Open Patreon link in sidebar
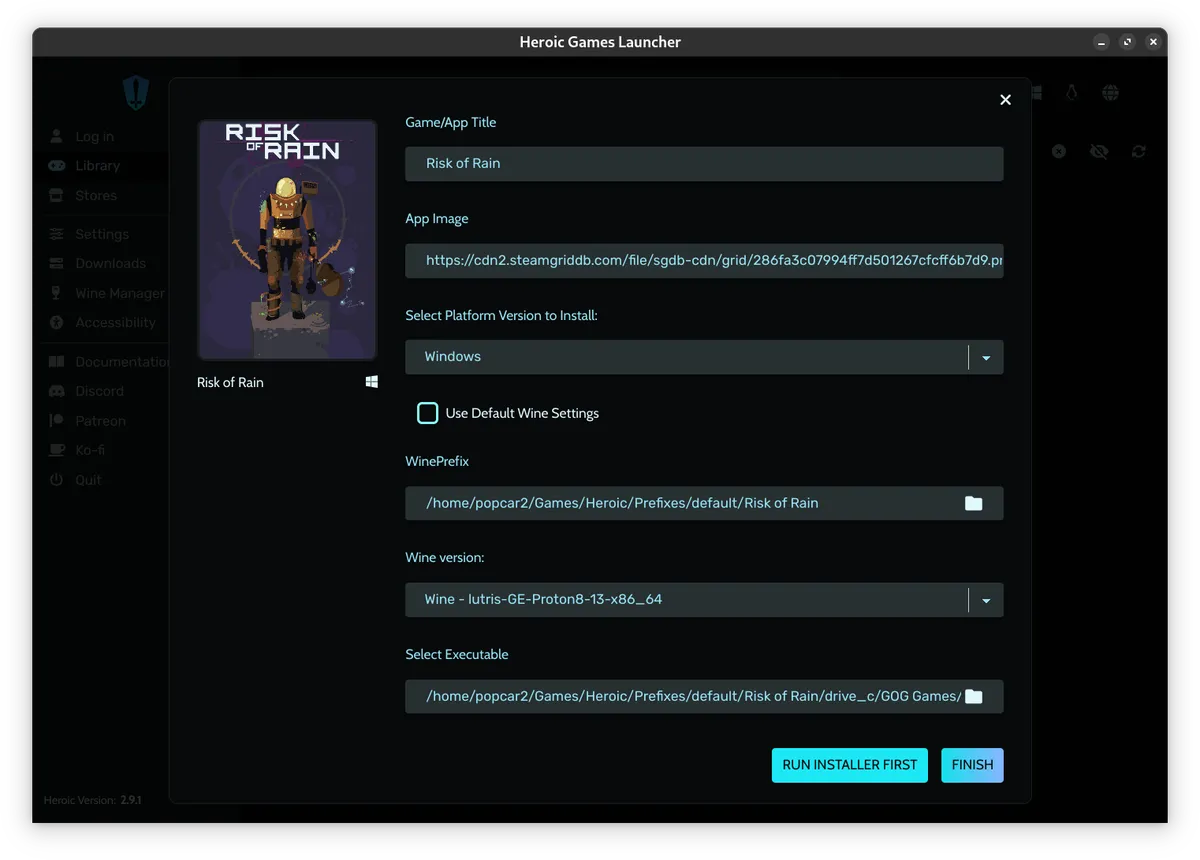The image size is (1200, 860). 100,421
